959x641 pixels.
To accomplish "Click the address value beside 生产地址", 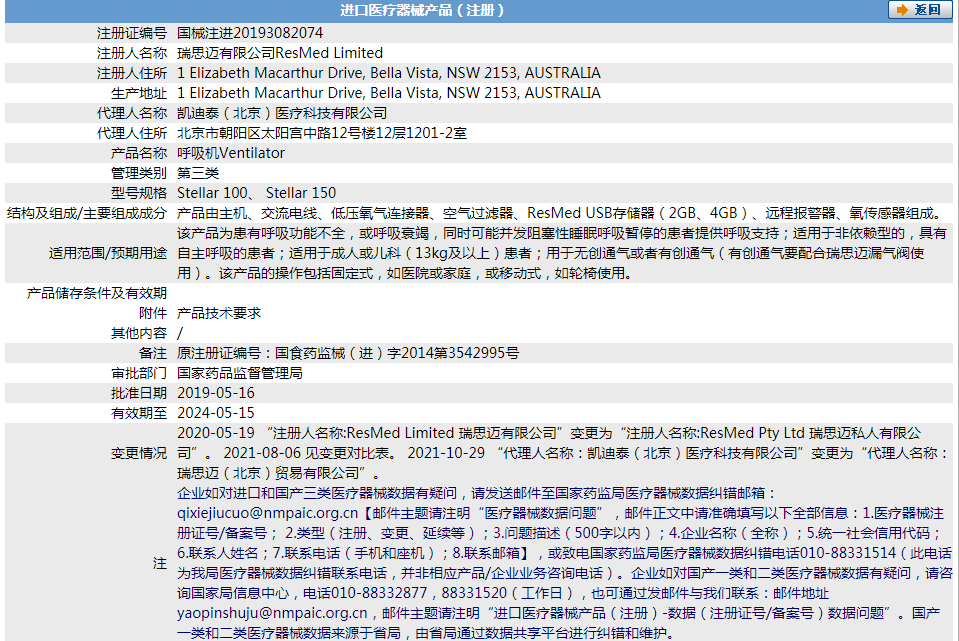I will click(x=388, y=93).
